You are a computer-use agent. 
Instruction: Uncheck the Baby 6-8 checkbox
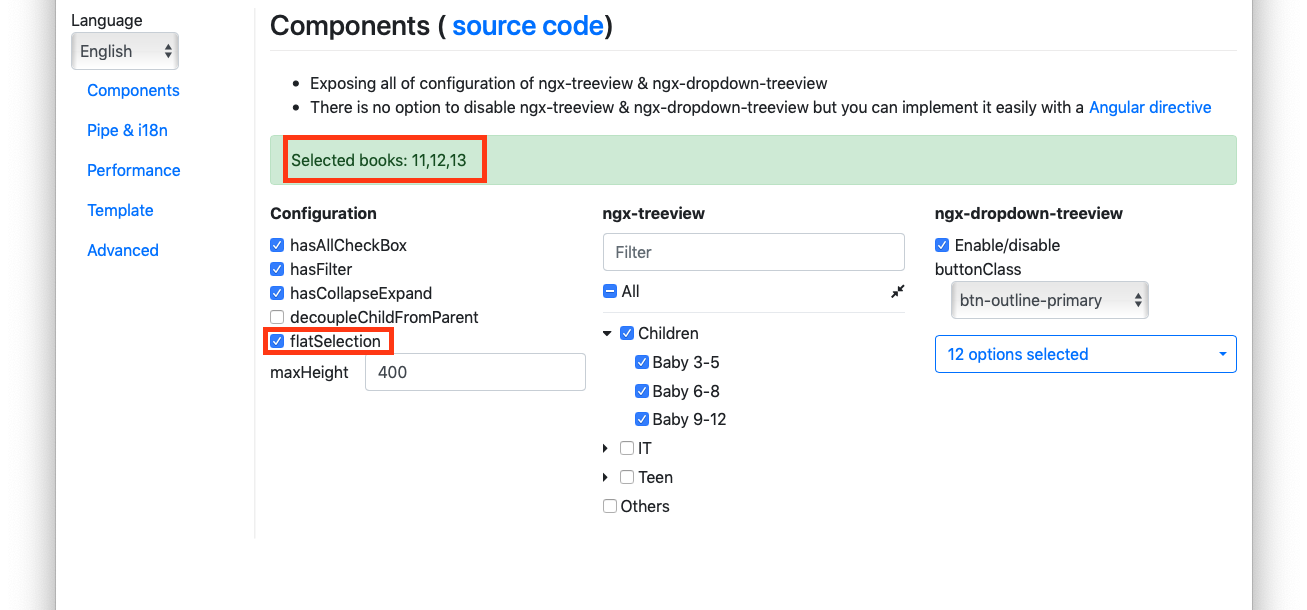tap(642, 391)
